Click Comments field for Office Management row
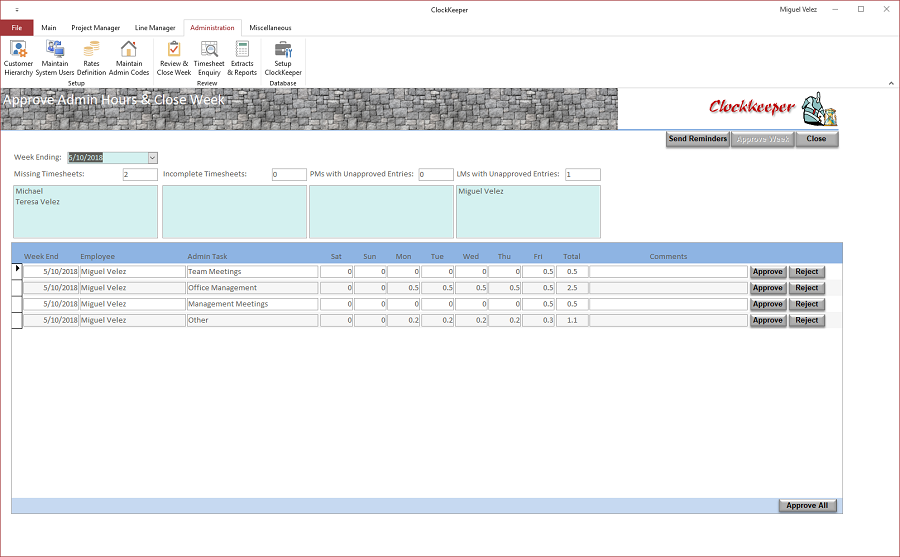Image resolution: width=900 pixels, height=557 pixels. [669, 288]
